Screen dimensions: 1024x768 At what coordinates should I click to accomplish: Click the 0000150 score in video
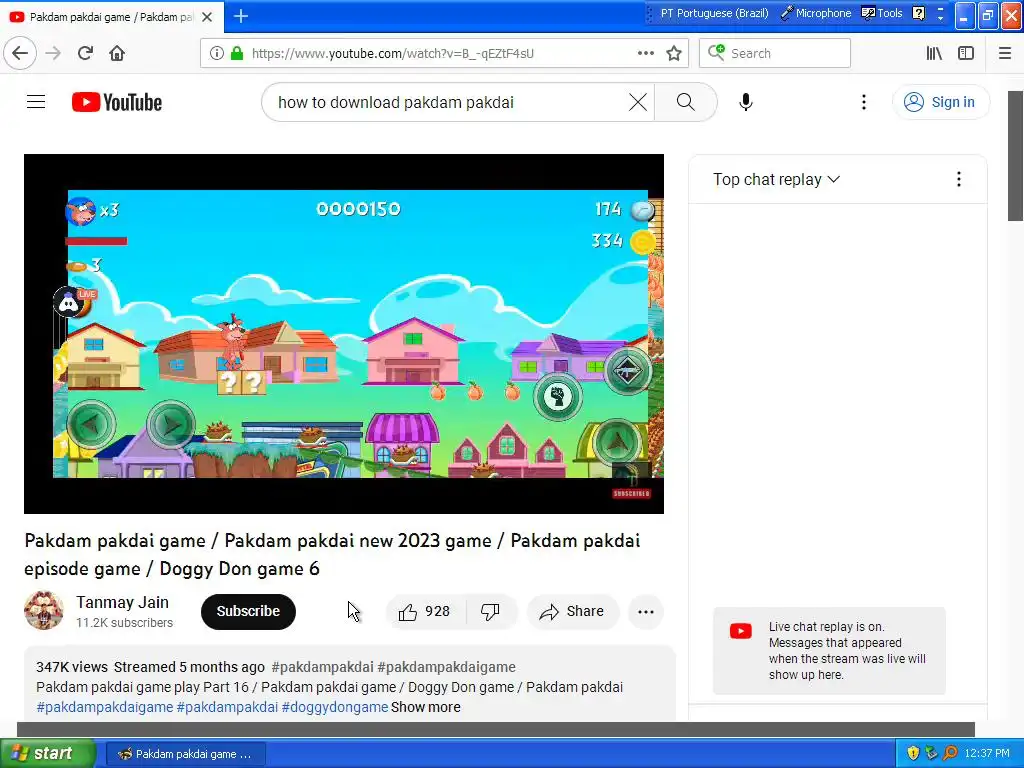359,209
